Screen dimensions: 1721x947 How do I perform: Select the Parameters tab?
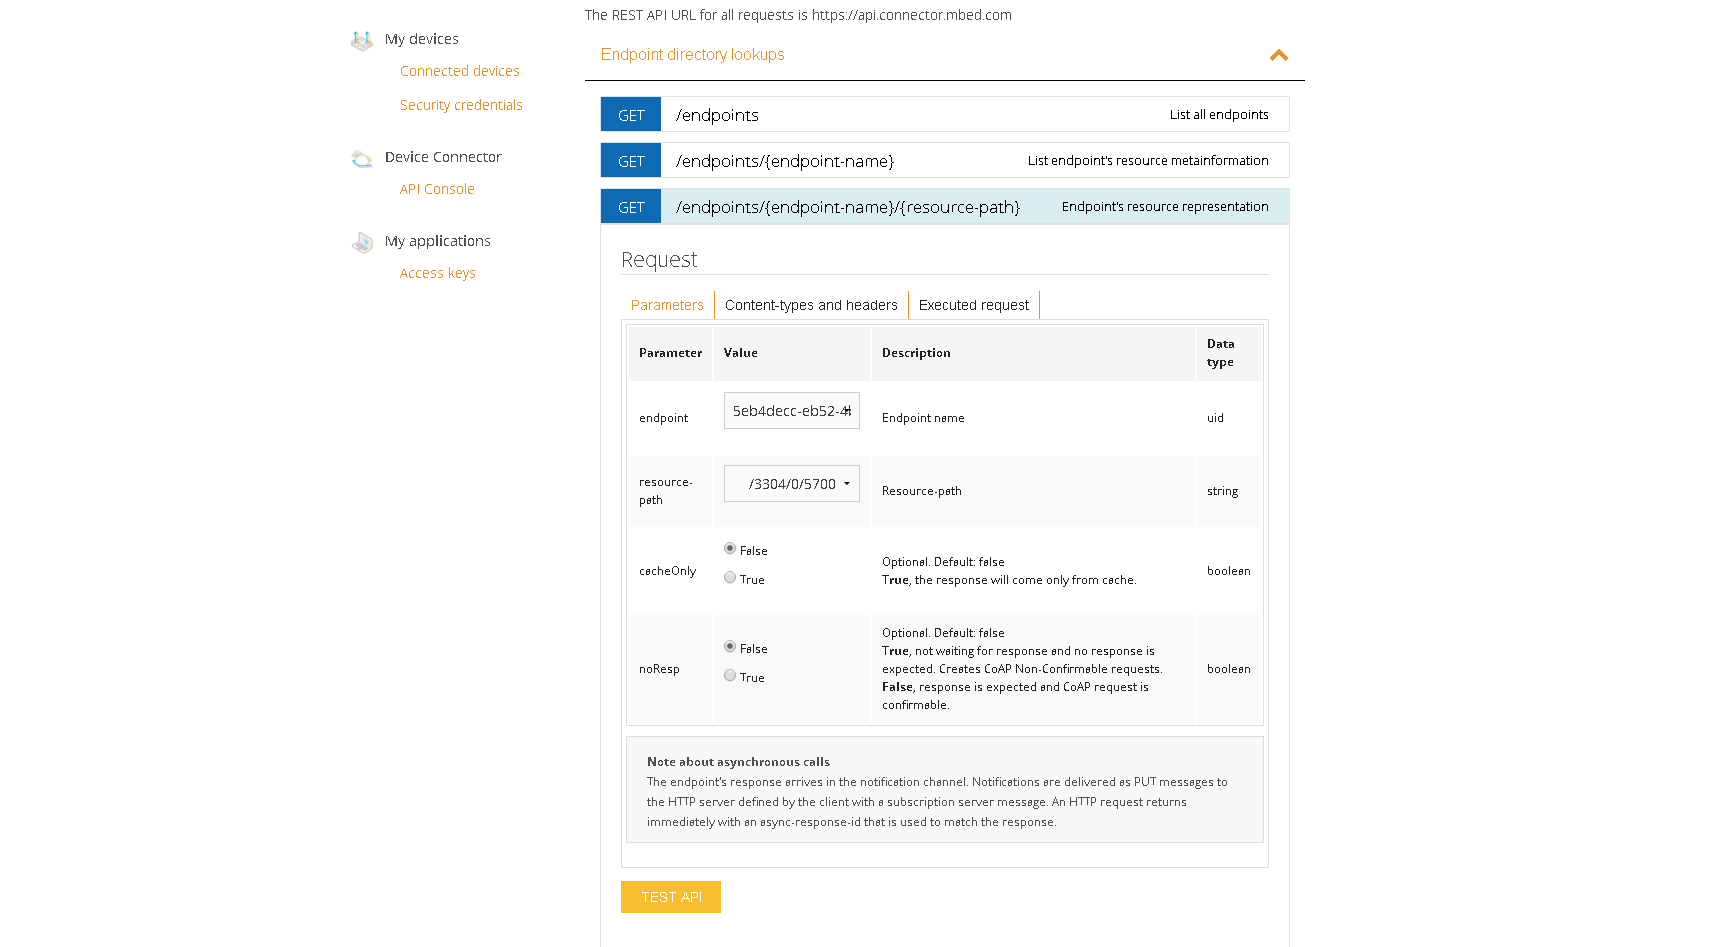pos(667,305)
